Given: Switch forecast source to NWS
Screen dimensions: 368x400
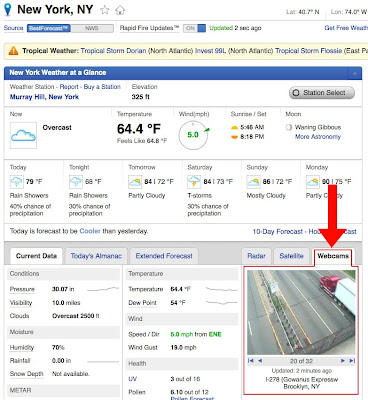Looking at the screenshot, I should [92, 28].
